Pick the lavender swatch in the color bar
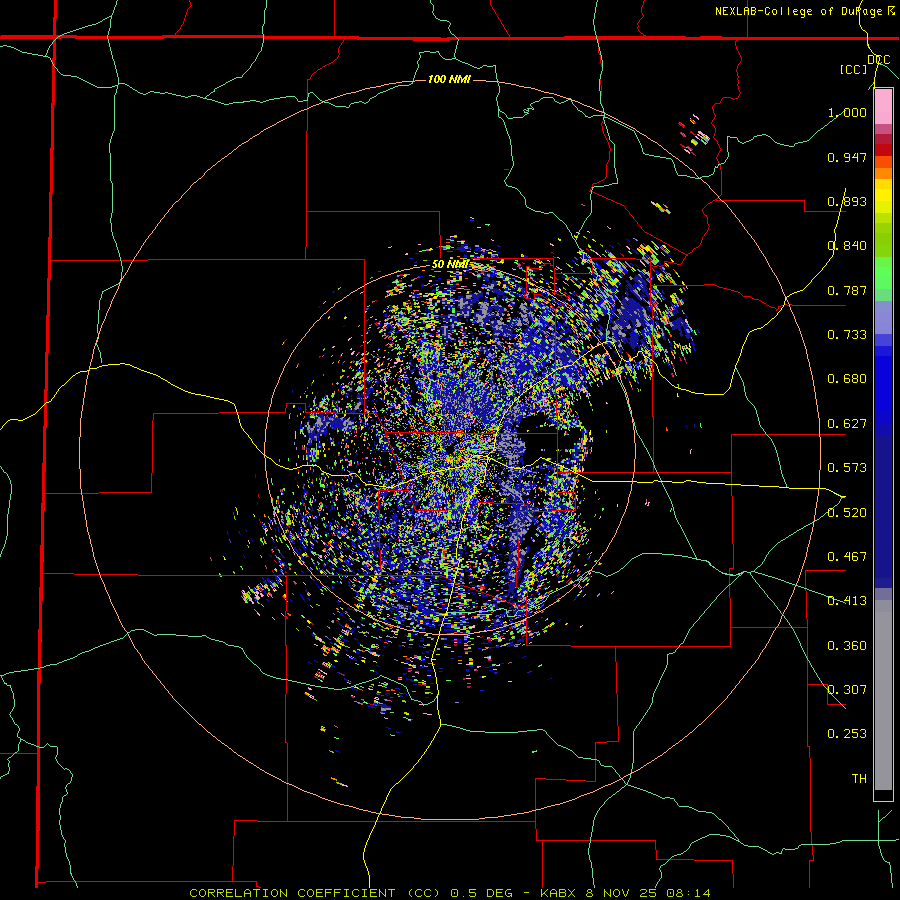 (x=883, y=317)
